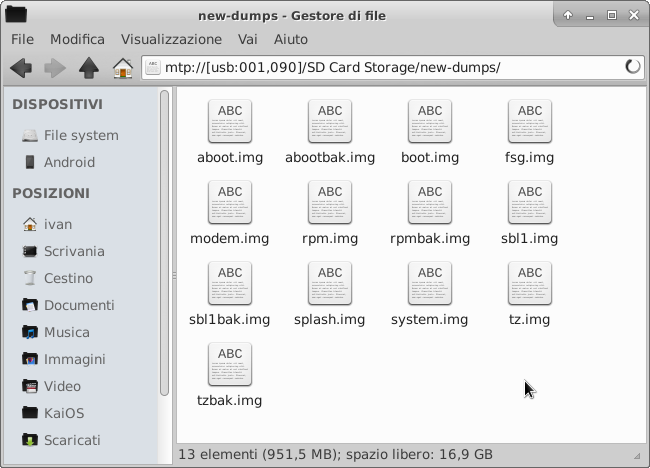Select the tzbak.img file icon
Image resolution: width=650 pixels, height=468 pixels.
click(230, 364)
